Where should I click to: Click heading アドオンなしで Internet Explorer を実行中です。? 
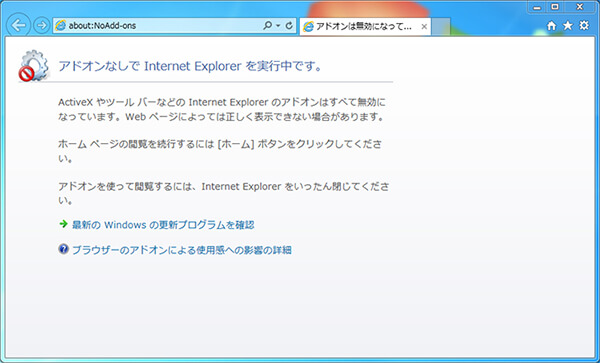[x=190, y=67]
